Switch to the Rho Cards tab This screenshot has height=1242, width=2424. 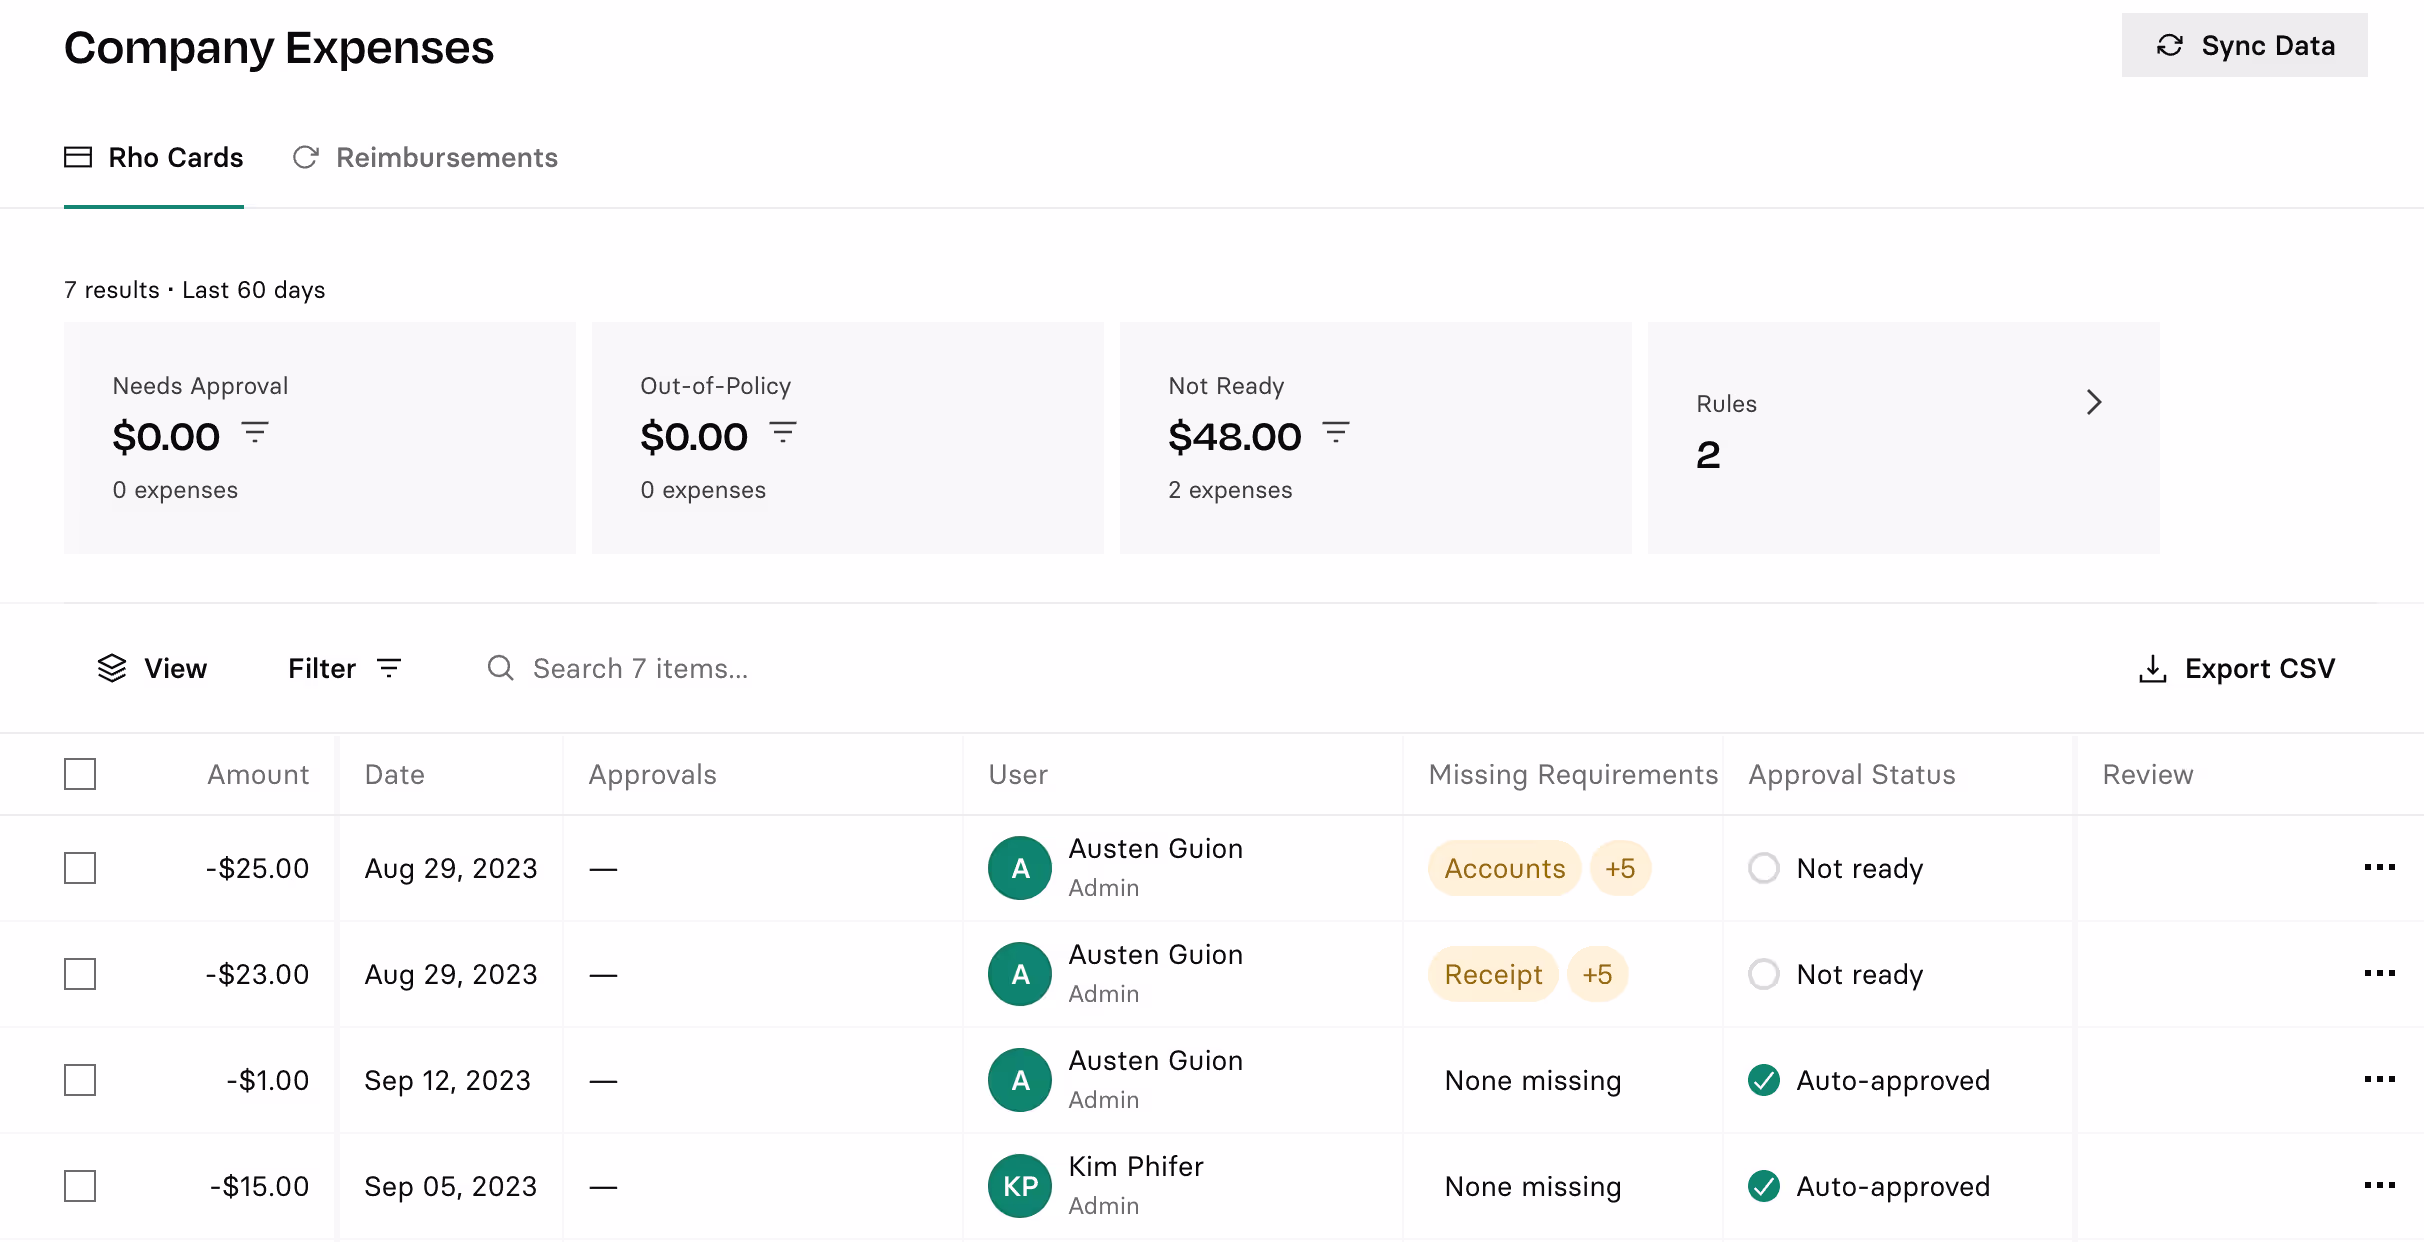pyautogui.click(x=154, y=157)
